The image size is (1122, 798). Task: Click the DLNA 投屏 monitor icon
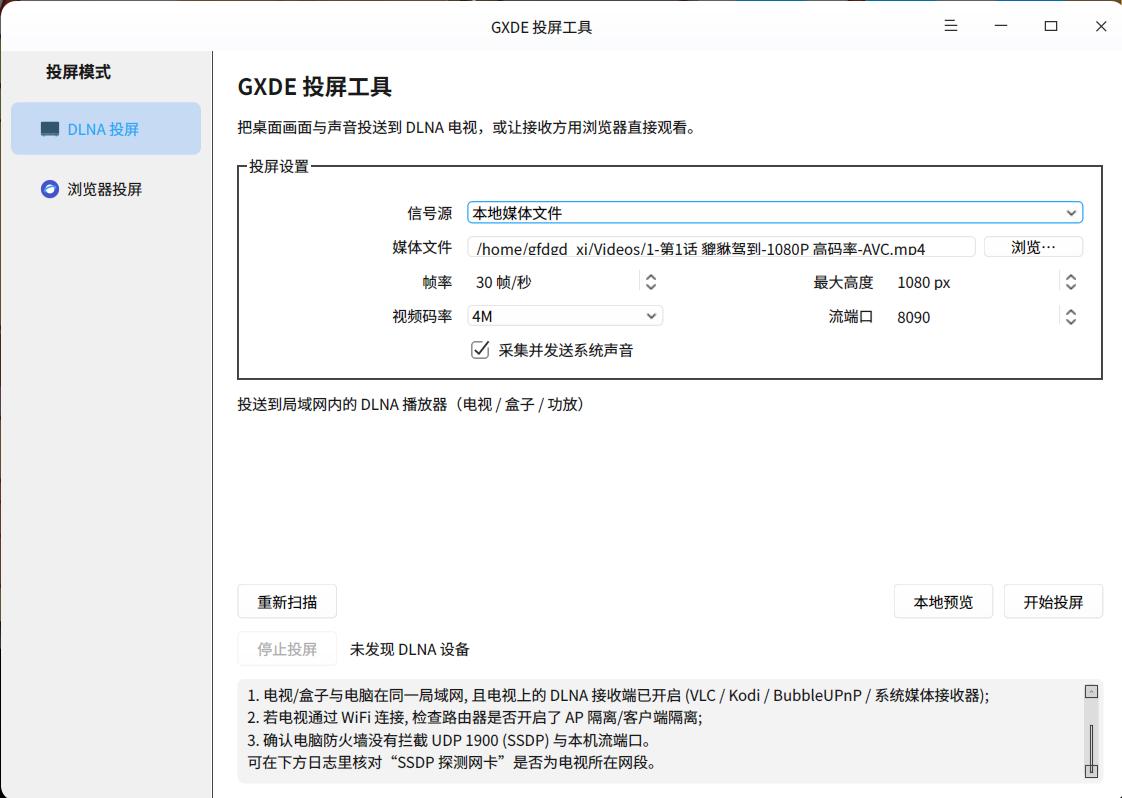coord(50,130)
